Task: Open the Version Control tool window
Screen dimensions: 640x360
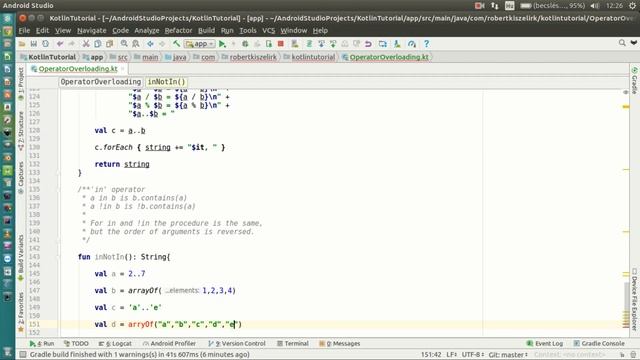Action: point(237,344)
